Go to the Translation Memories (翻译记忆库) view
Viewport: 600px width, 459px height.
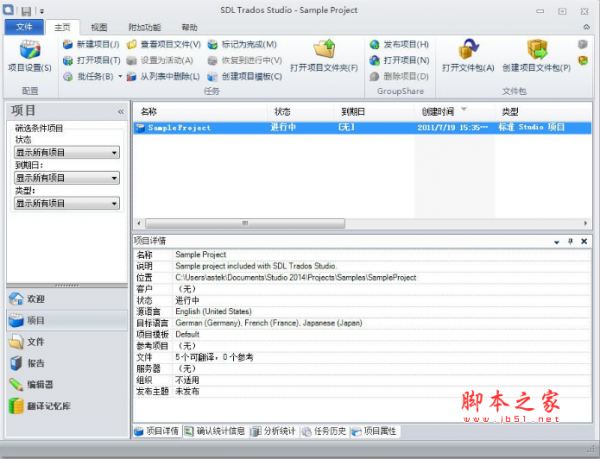click(67, 406)
